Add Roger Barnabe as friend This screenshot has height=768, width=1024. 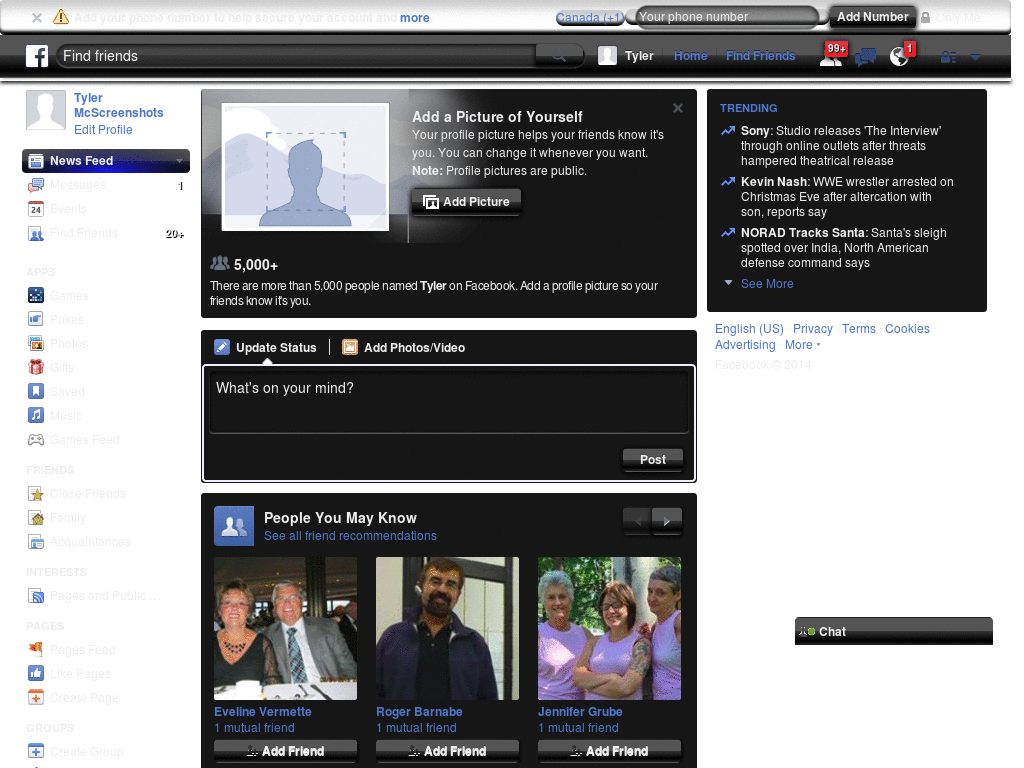coord(447,751)
